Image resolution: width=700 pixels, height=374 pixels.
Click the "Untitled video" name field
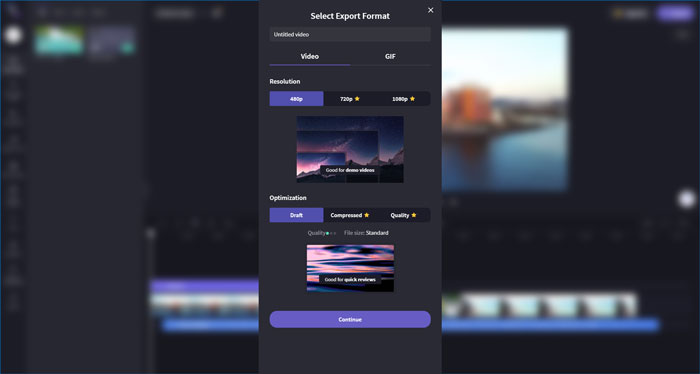coord(350,34)
